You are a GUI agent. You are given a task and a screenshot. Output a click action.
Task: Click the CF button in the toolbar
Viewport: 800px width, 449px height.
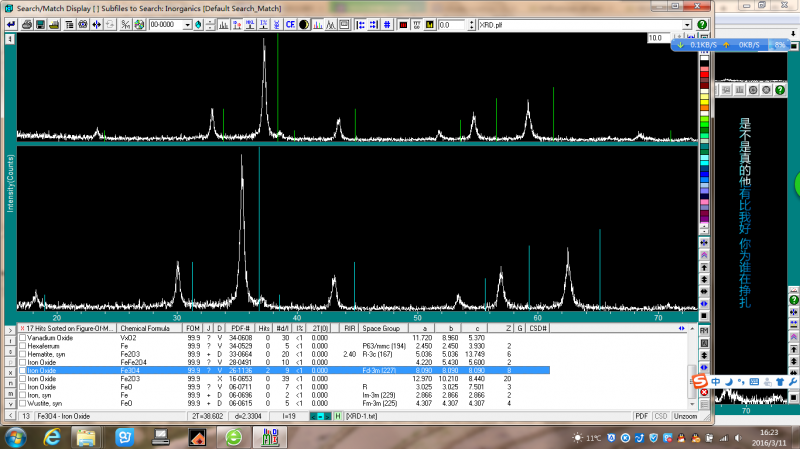290,24
